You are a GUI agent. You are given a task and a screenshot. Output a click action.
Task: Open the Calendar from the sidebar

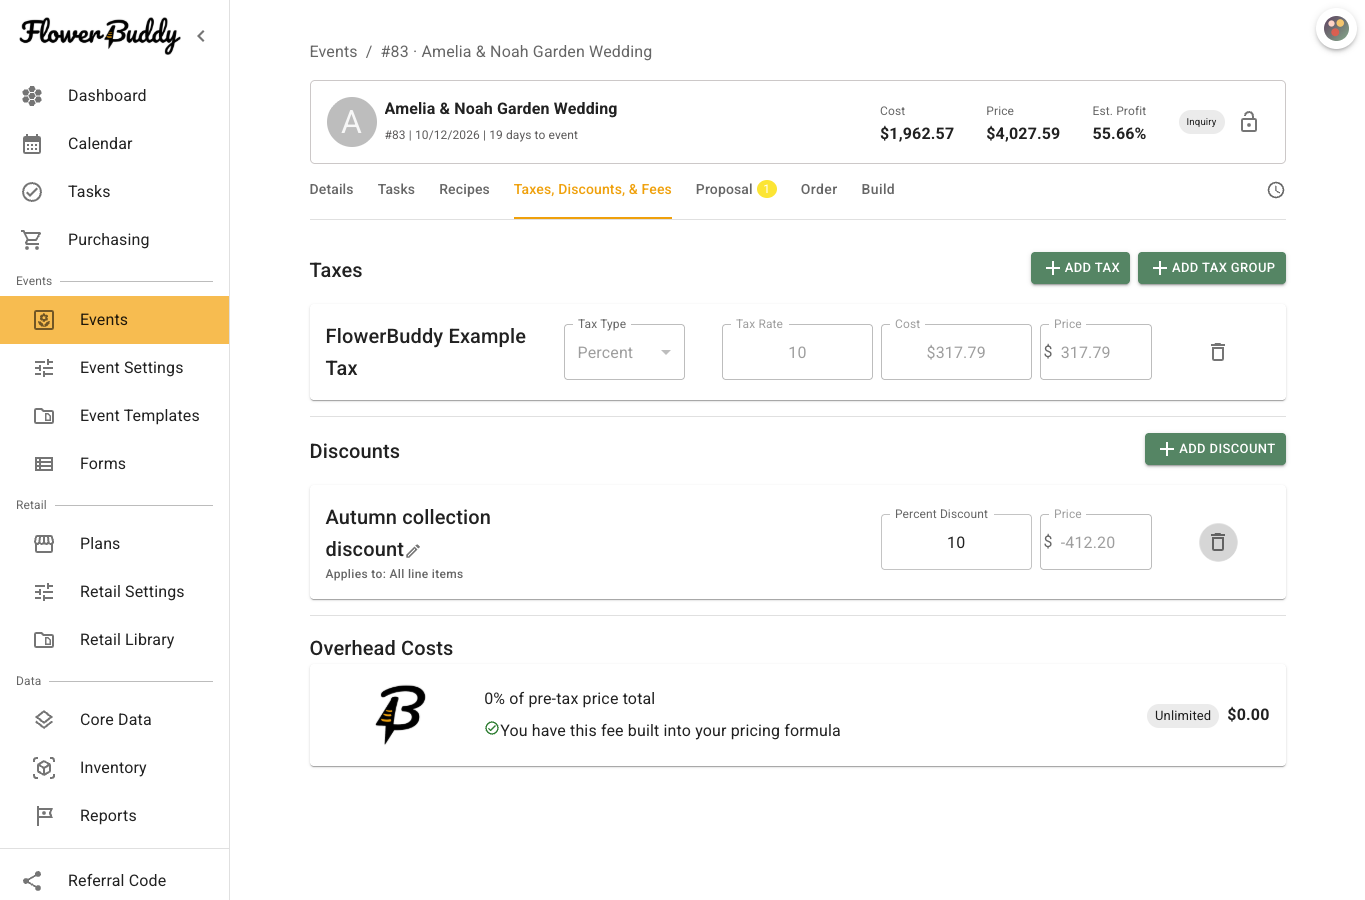114,144
